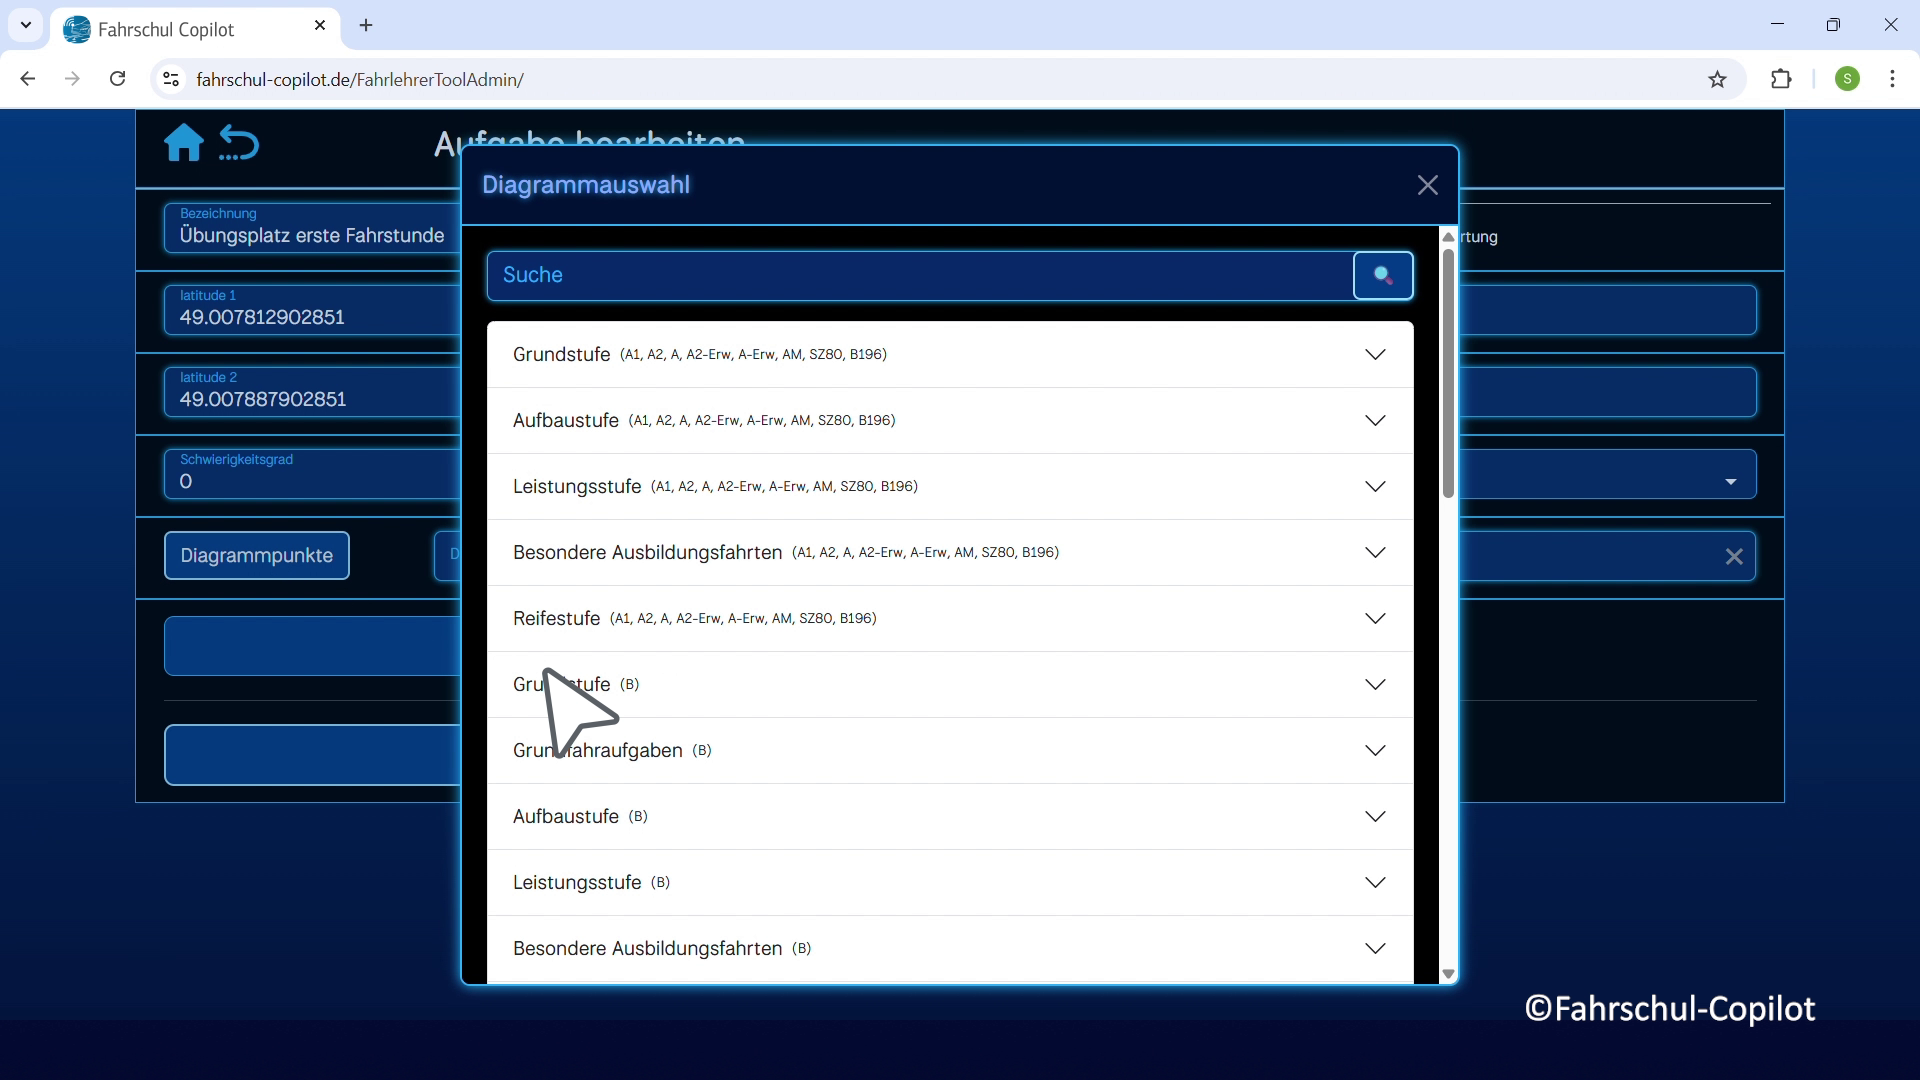Close the Diagrammauswahl dialog
The height and width of the screenshot is (1080, 1920).
point(1427,185)
